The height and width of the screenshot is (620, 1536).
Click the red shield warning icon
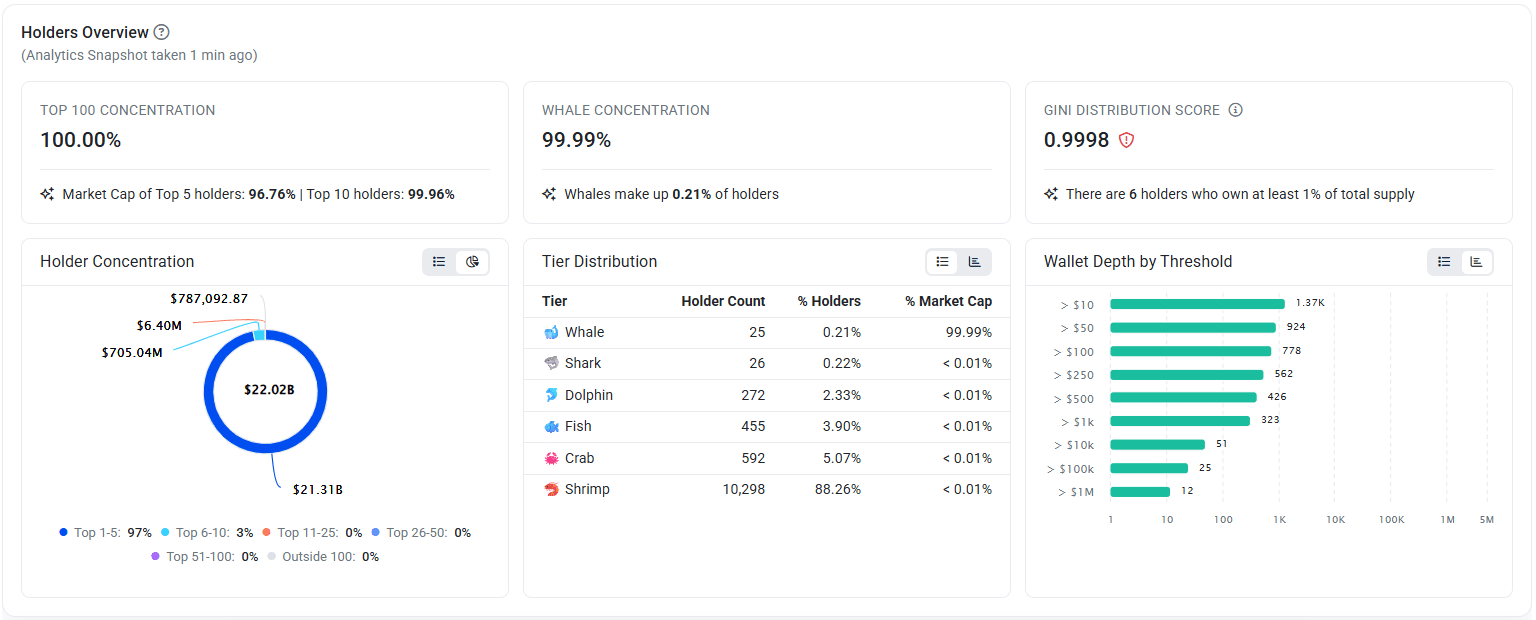coord(1126,141)
